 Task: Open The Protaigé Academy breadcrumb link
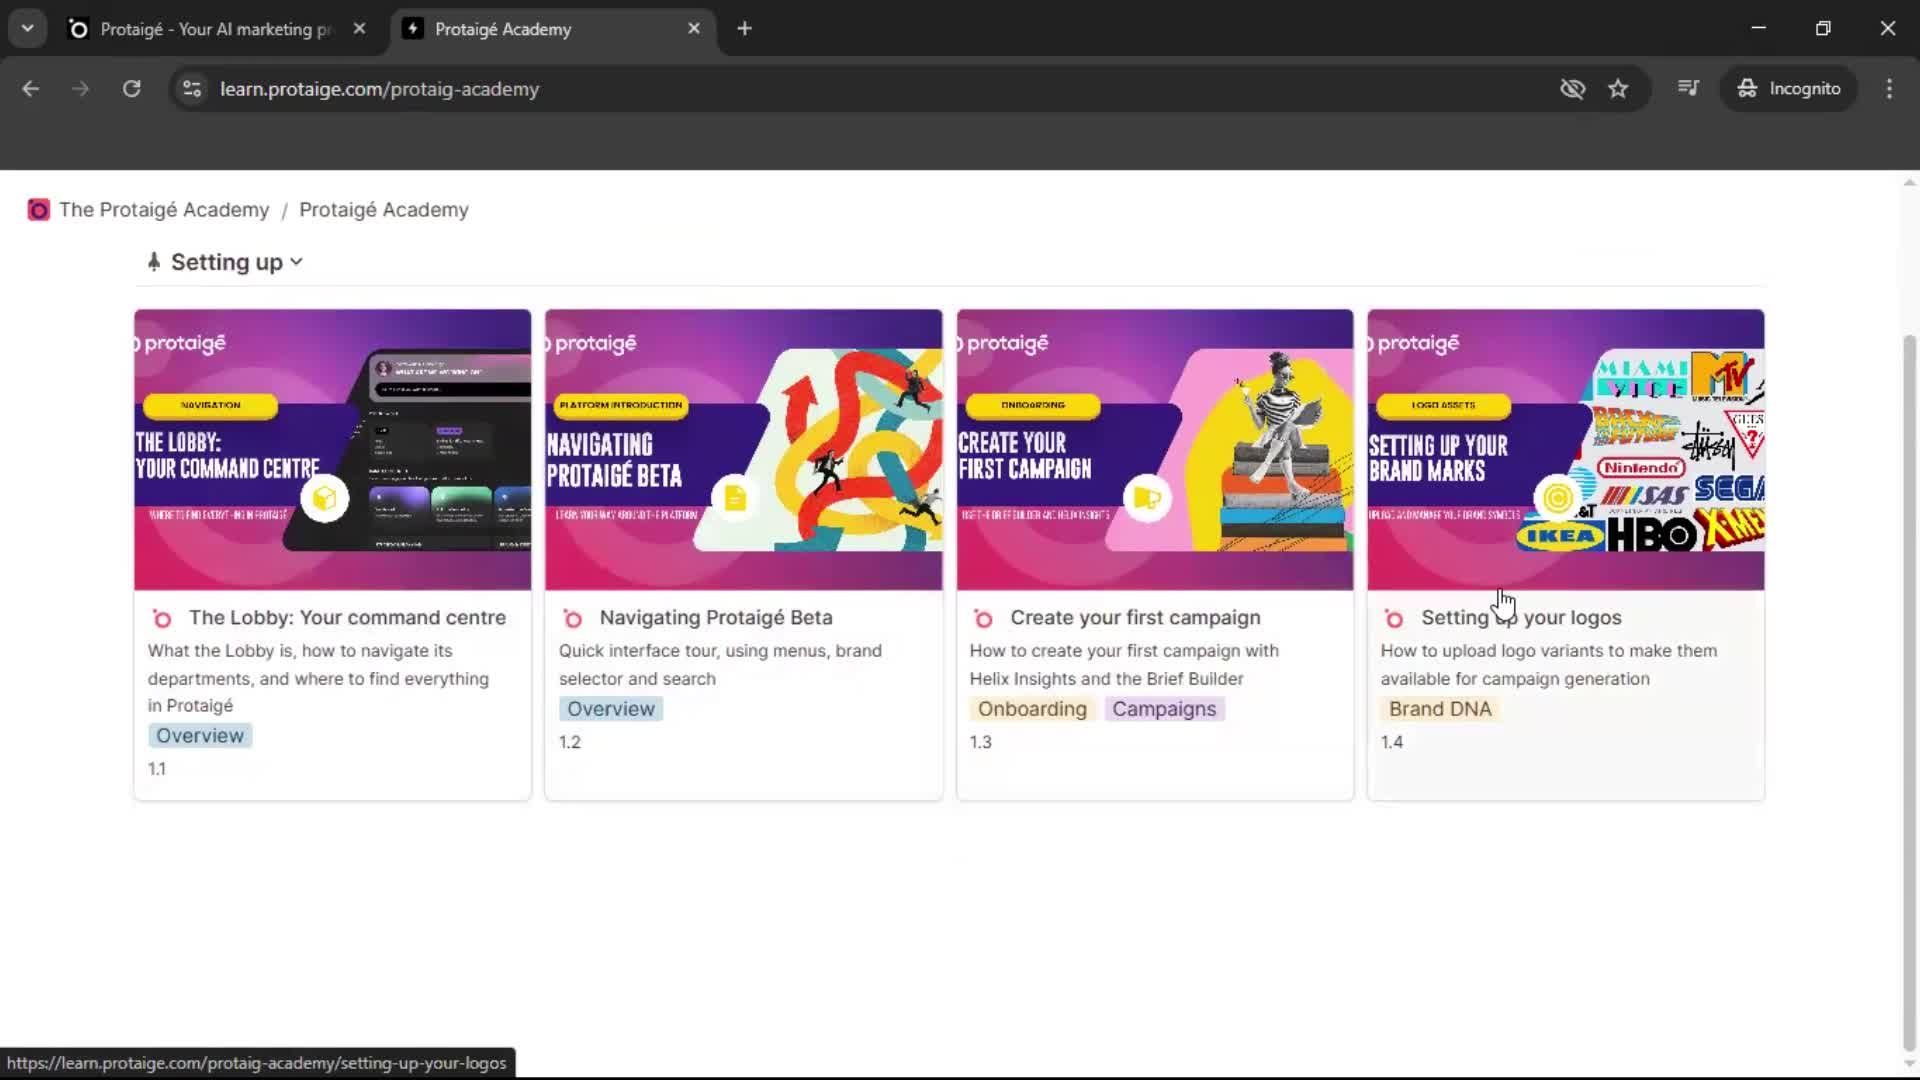pyautogui.click(x=163, y=210)
